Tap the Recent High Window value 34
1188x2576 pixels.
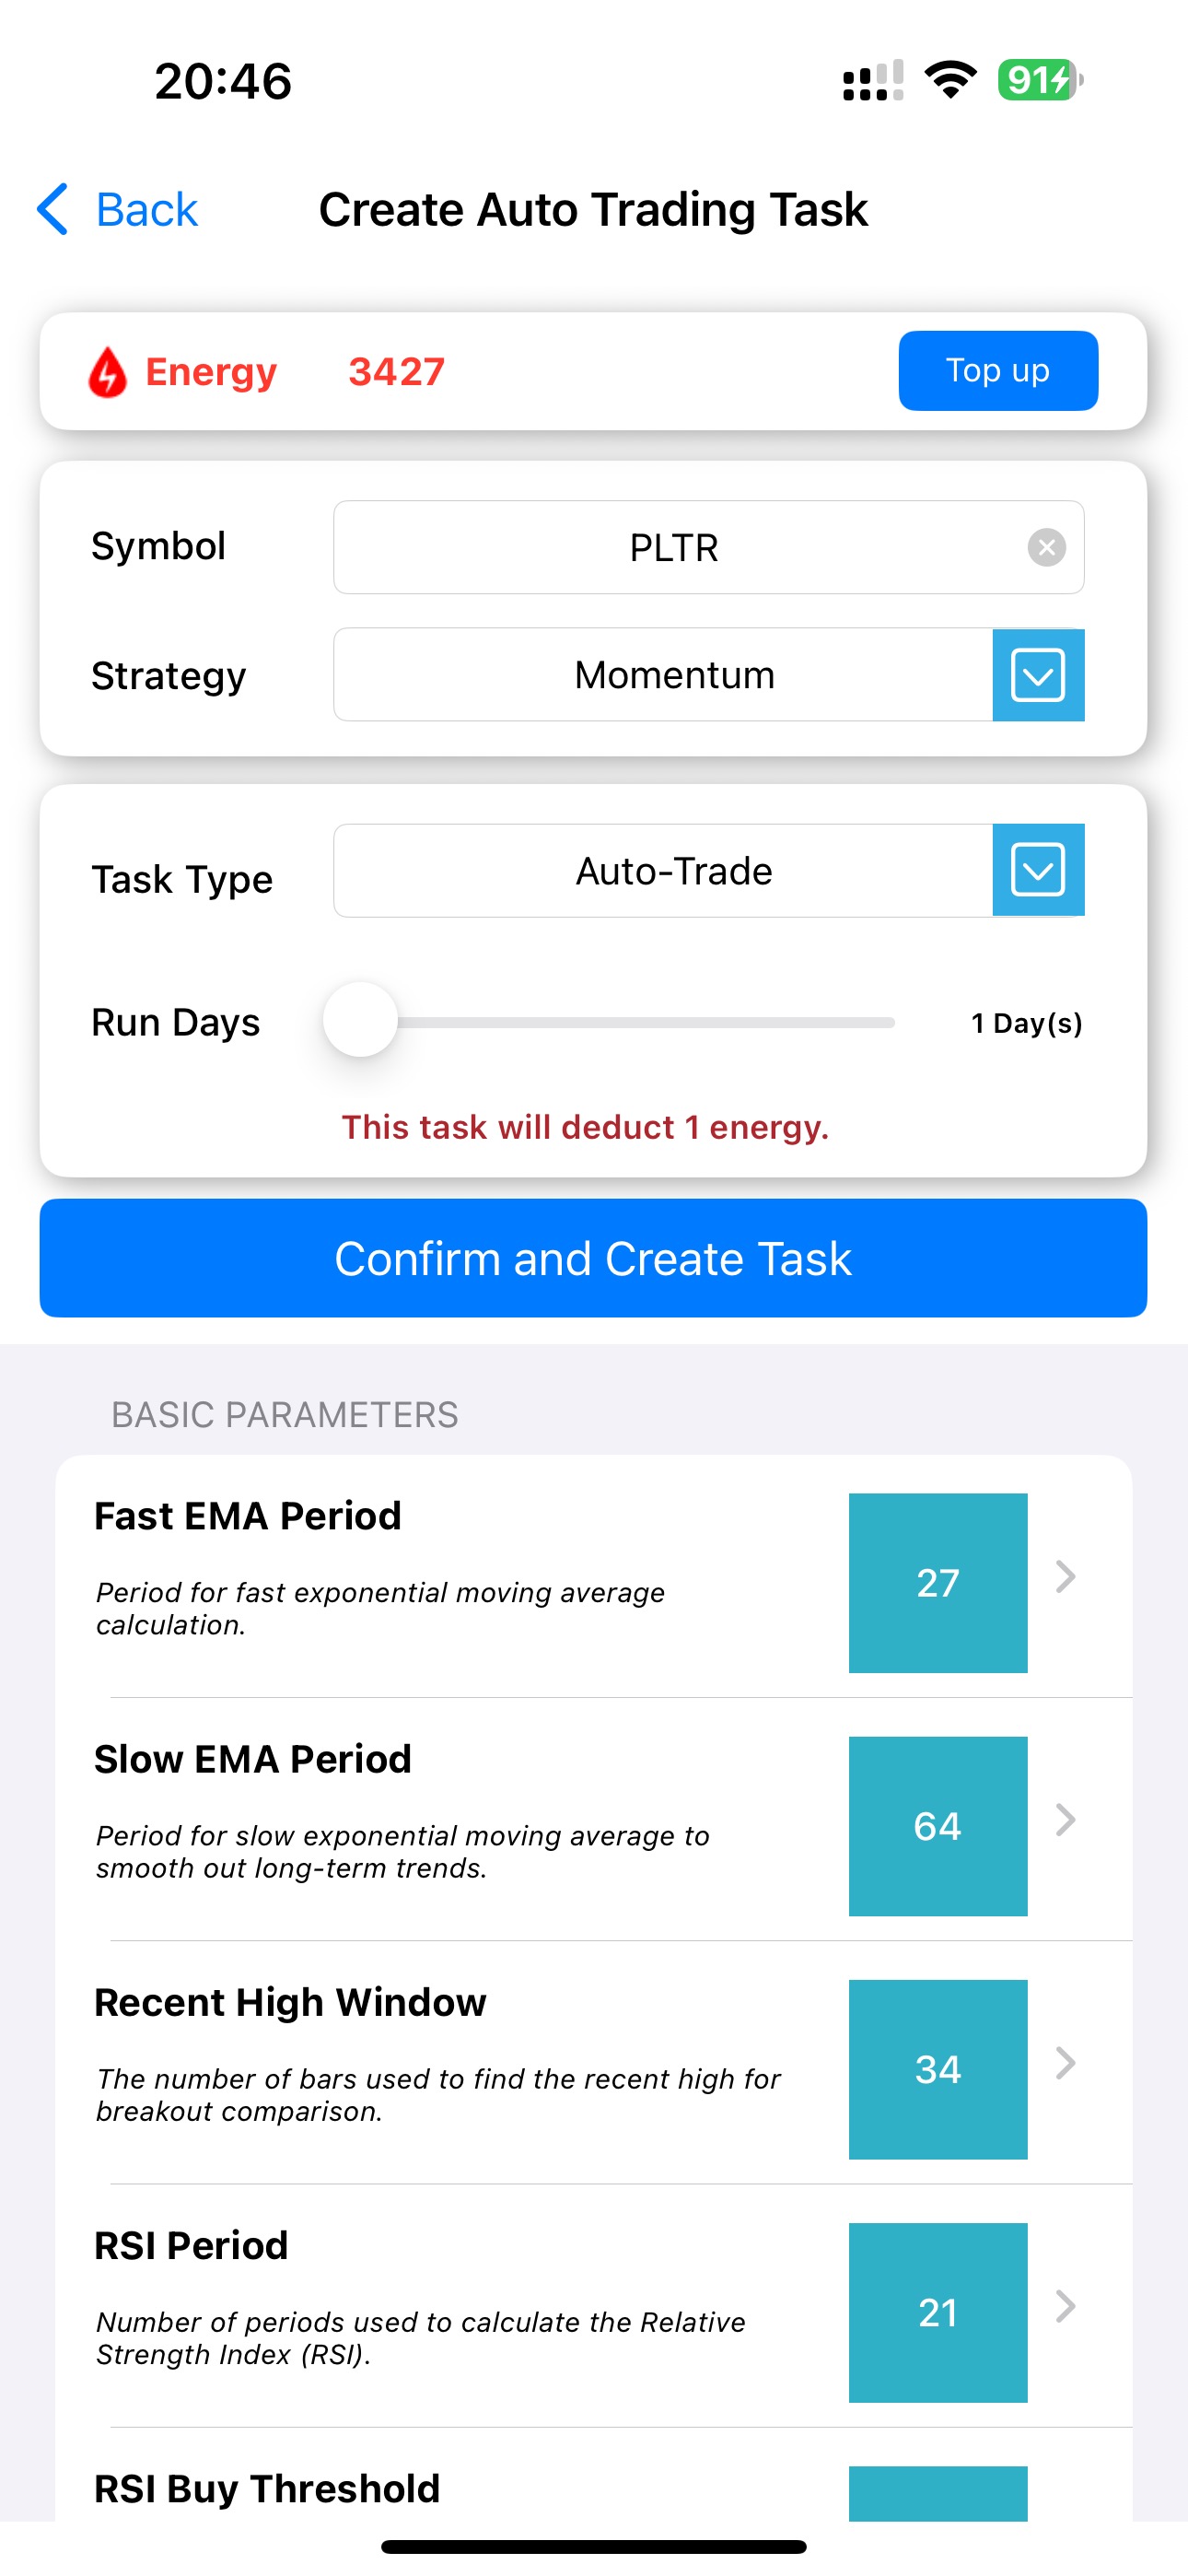tap(937, 2069)
